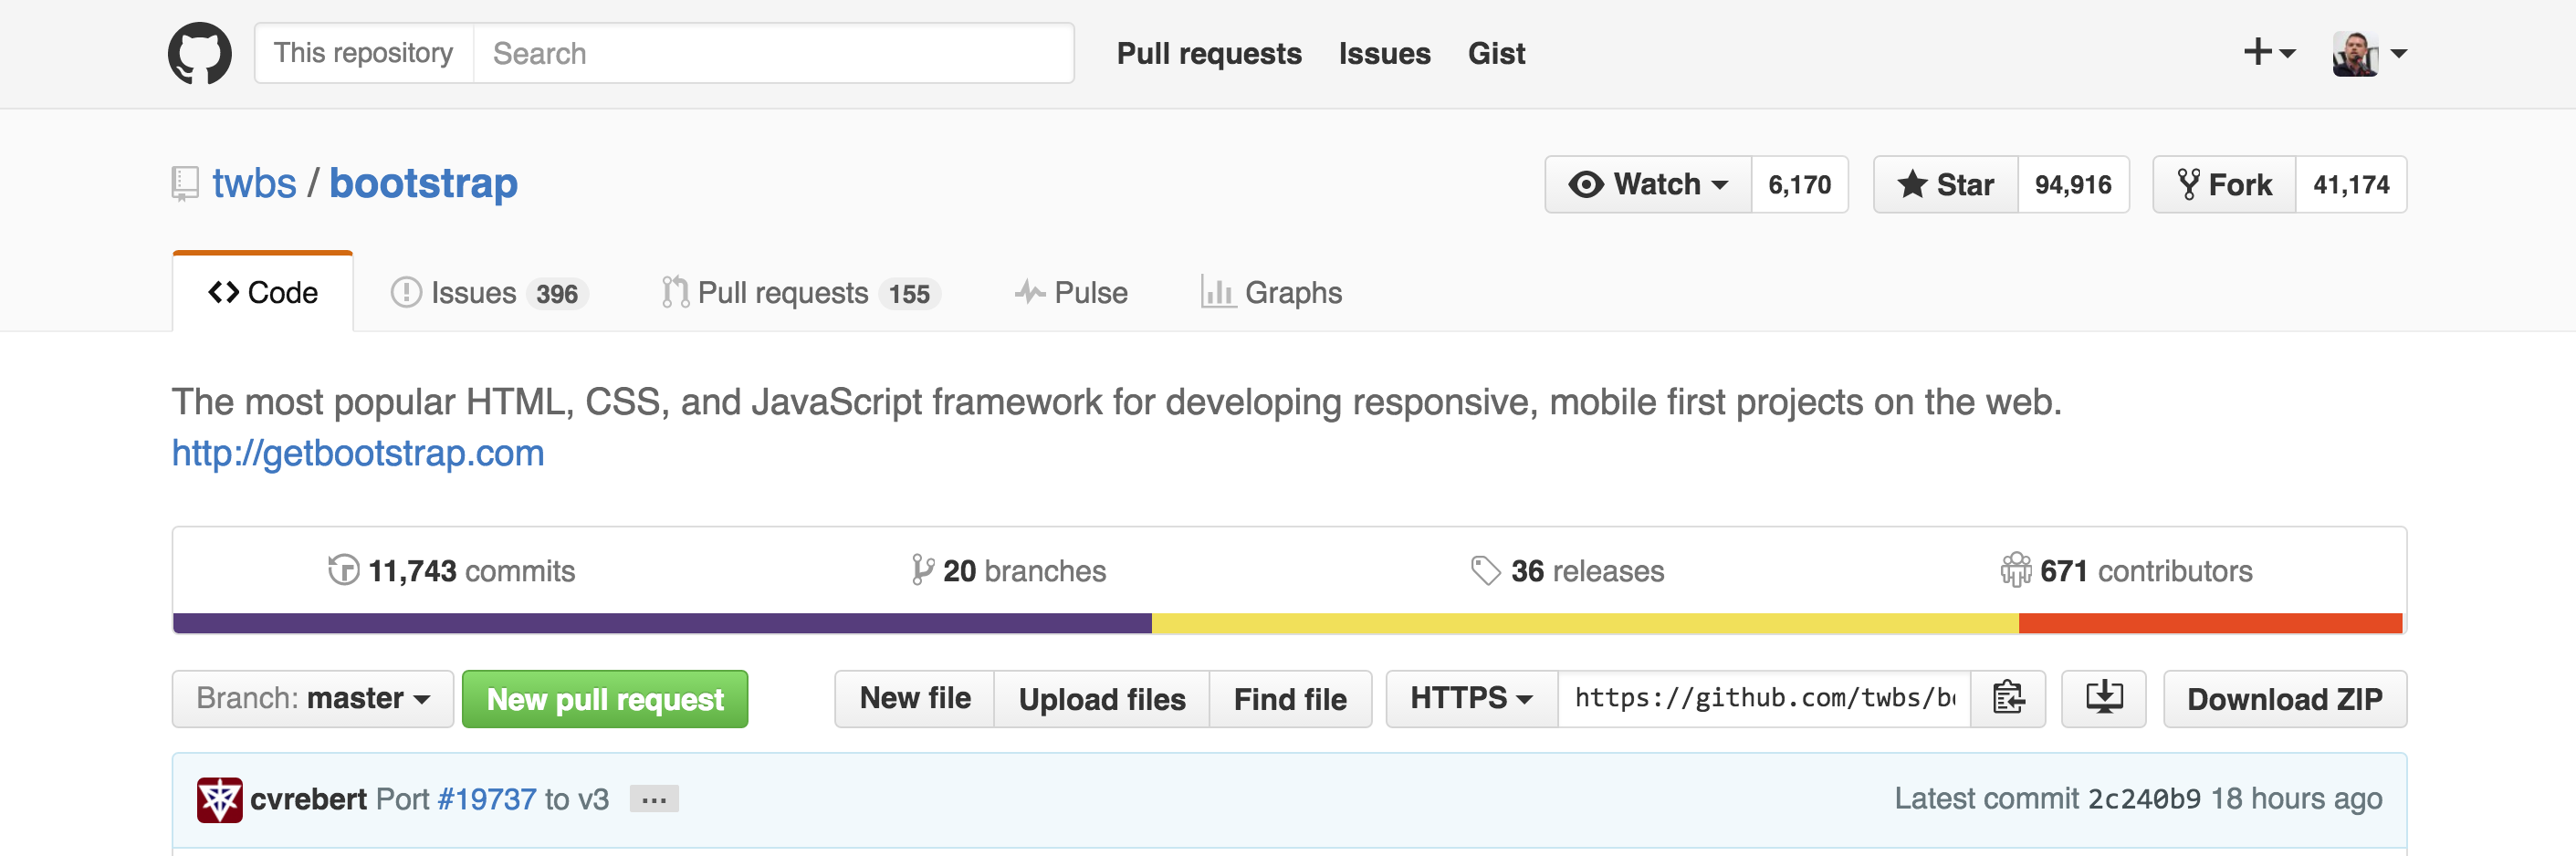This screenshot has width=2576, height=856.
Task: Click the commits history clock icon
Action: pyautogui.click(x=343, y=570)
